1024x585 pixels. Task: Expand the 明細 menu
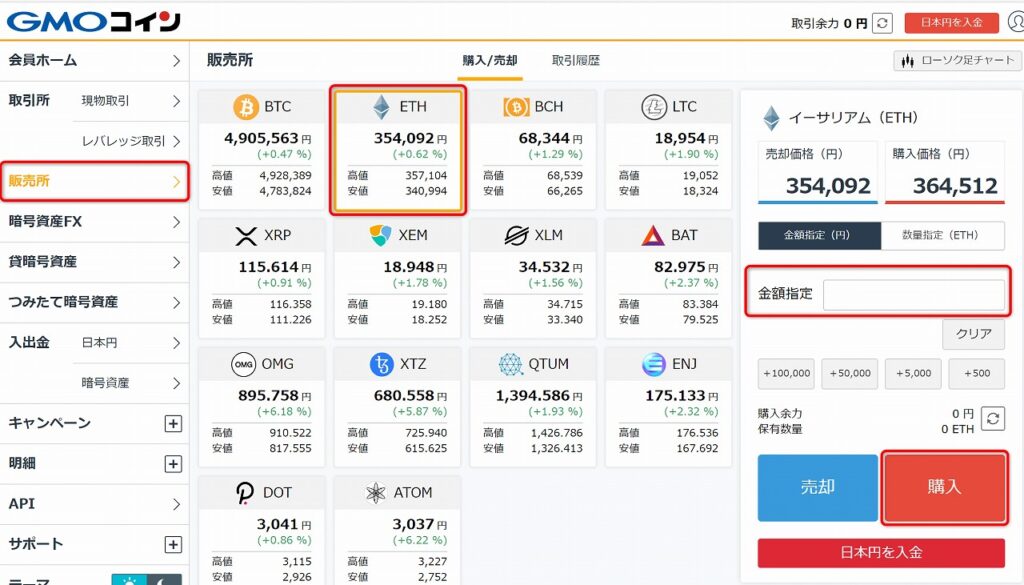172,464
